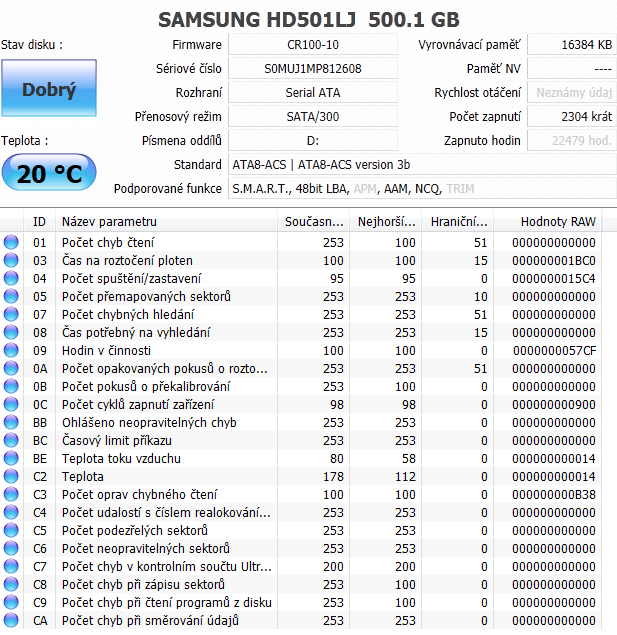
Task: Click status icon for Počet cyklů zapnutí zařízení
Action: pyautogui.click(x=11, y=404)
